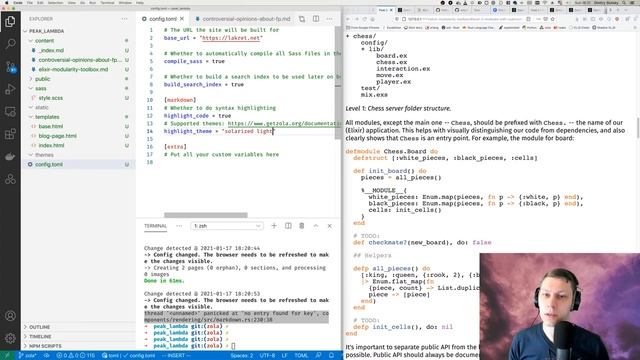Bookmark the page with the star icon
Viewport: 640px width, 360px height.
pos(553,19)
